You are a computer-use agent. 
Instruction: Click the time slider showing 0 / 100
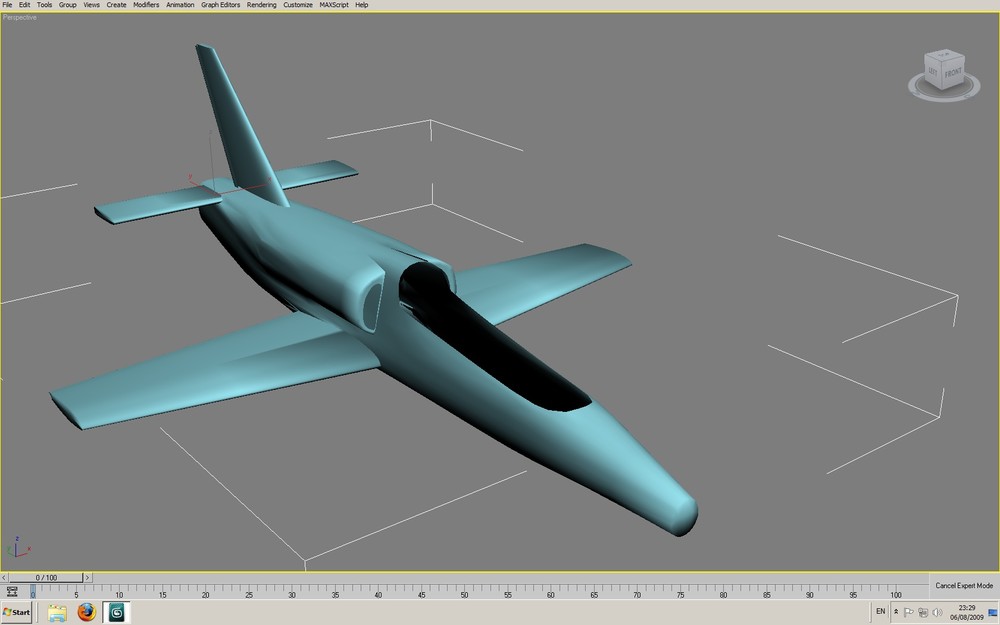coord(46,578)
